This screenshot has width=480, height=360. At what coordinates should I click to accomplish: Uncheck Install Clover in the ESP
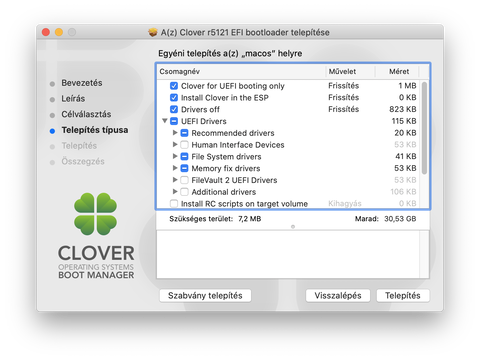coord(174,98)
